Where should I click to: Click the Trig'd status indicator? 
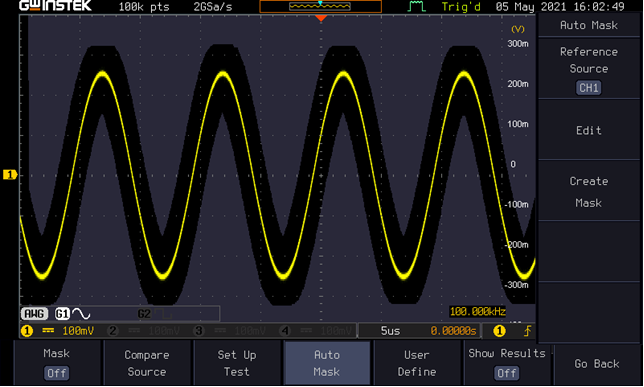click(x=461, y=7)
